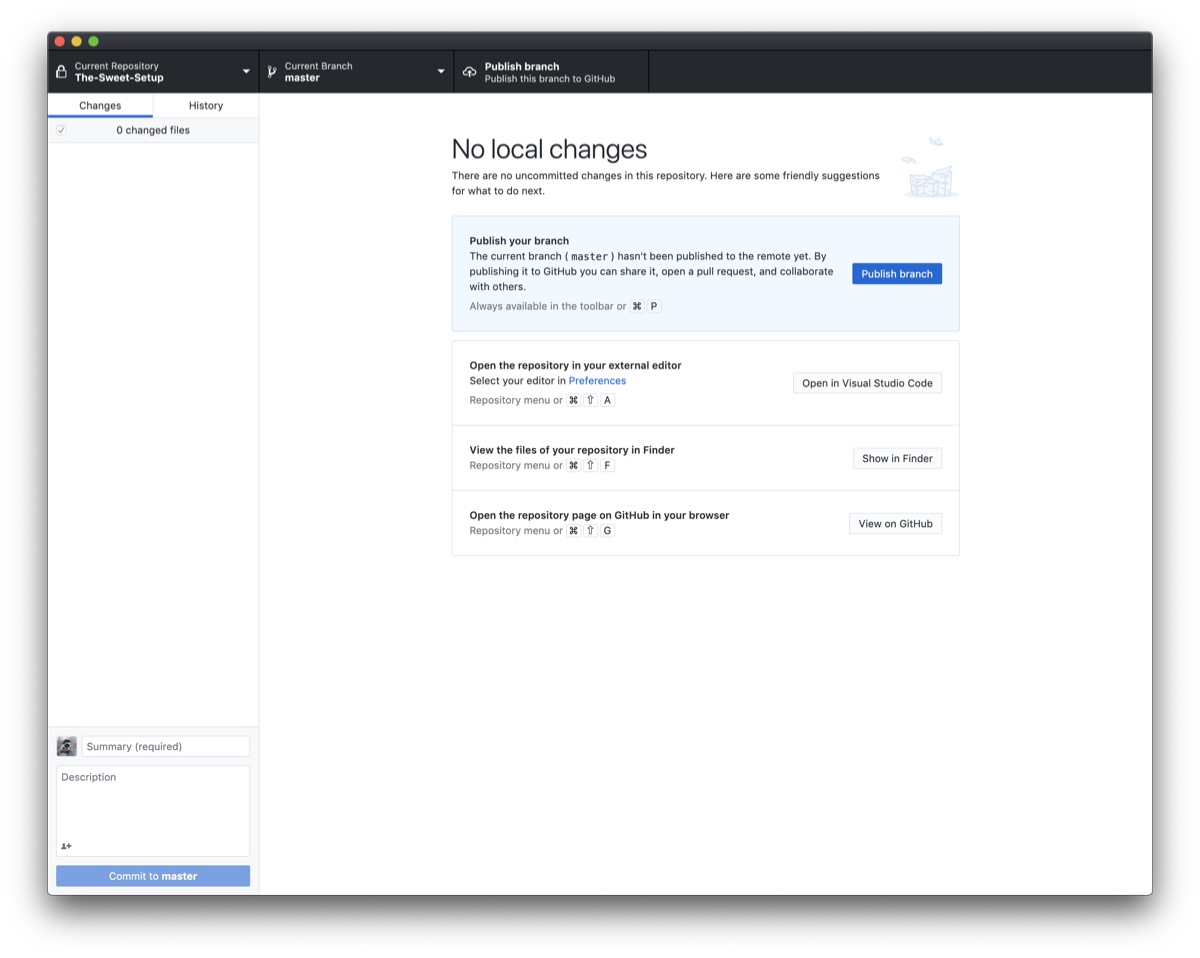Click the yellow minimize window button

77,41
